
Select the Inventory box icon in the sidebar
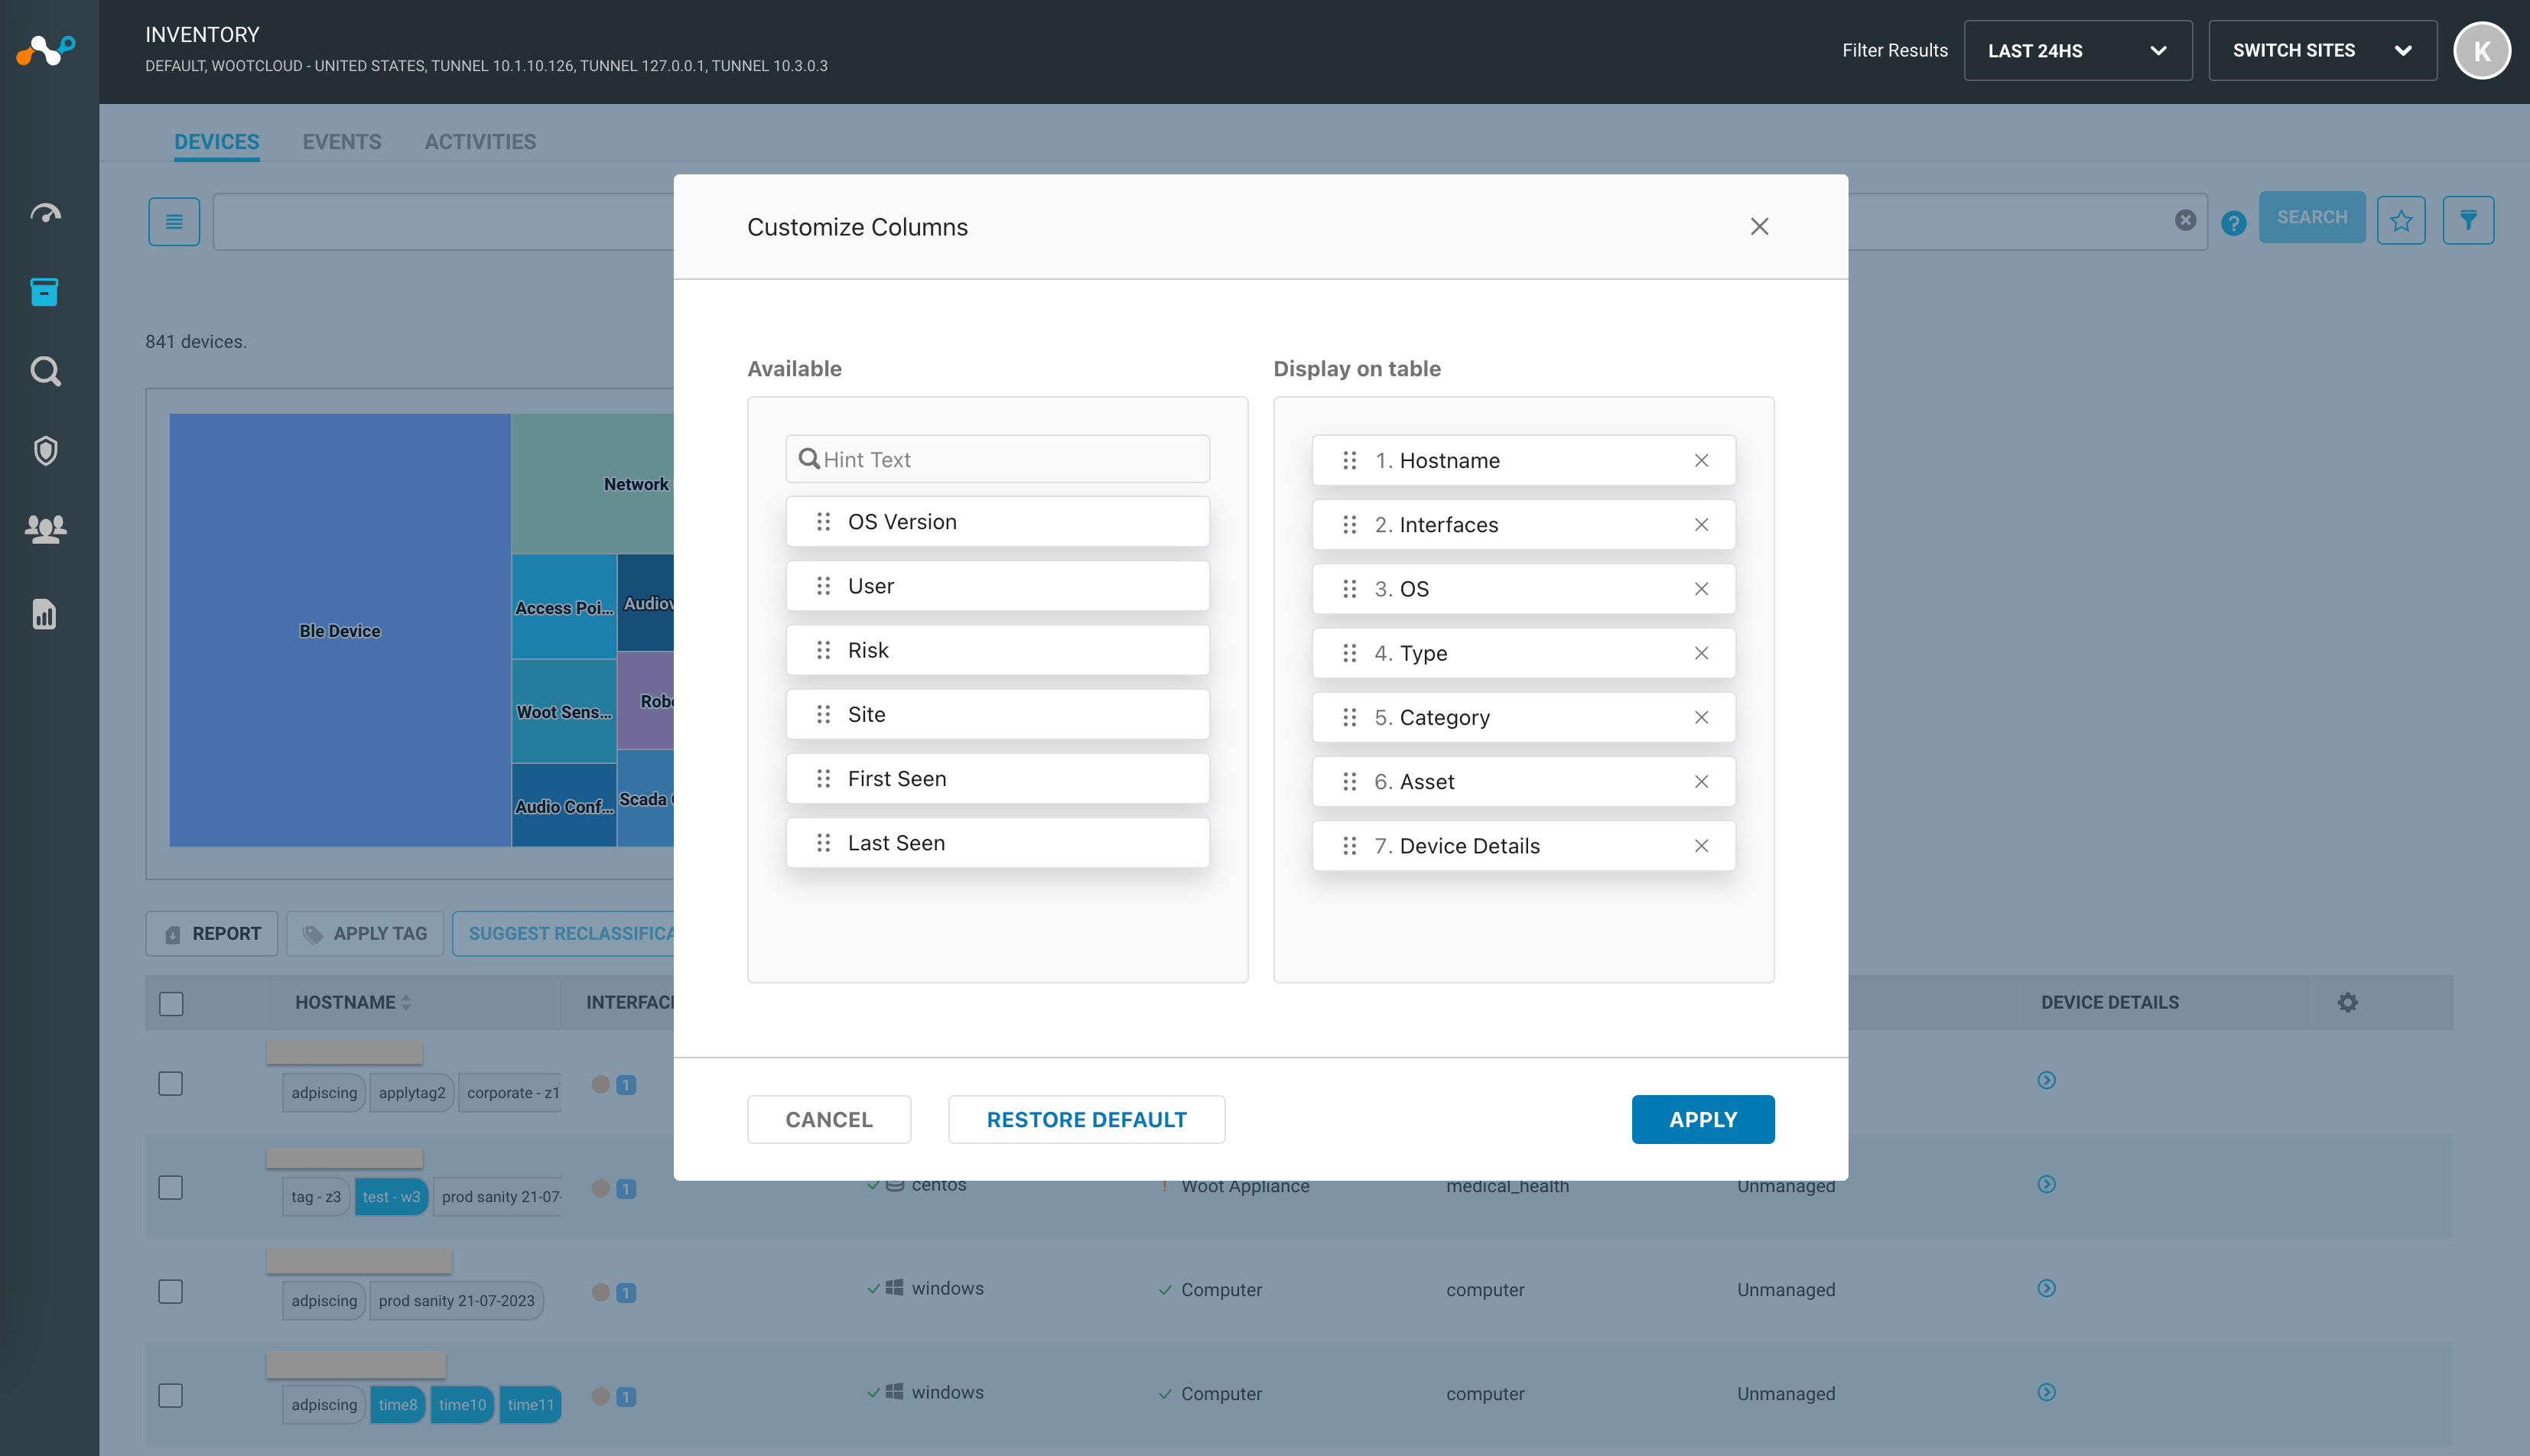[45, 292]
